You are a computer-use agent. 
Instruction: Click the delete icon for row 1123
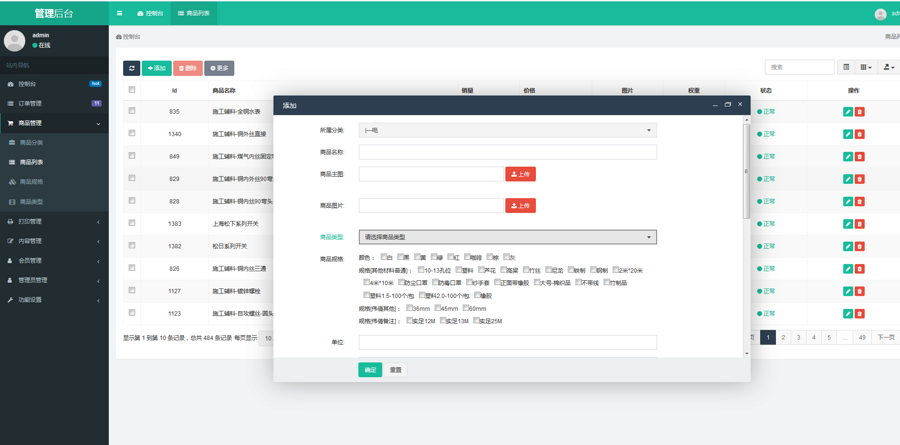(x=859, y=314)
